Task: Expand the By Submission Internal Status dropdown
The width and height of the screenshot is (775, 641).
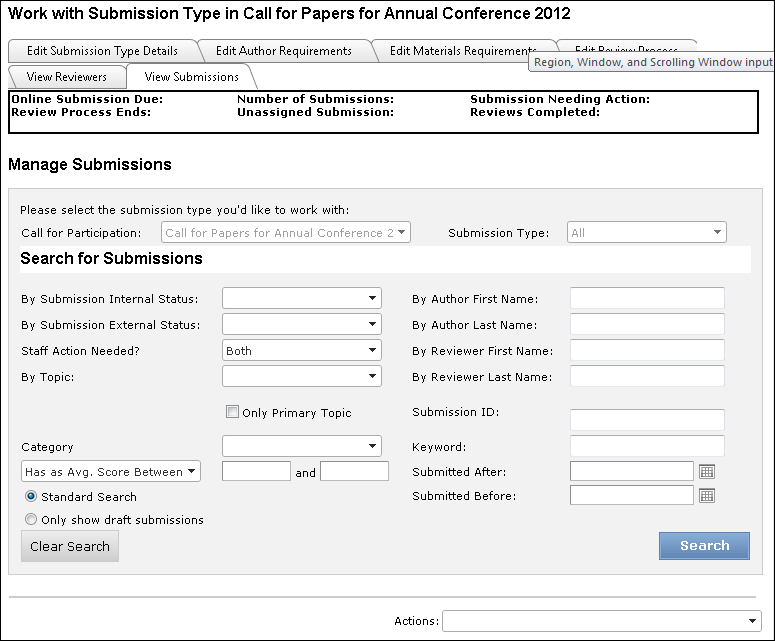Action: pos(301,298)
